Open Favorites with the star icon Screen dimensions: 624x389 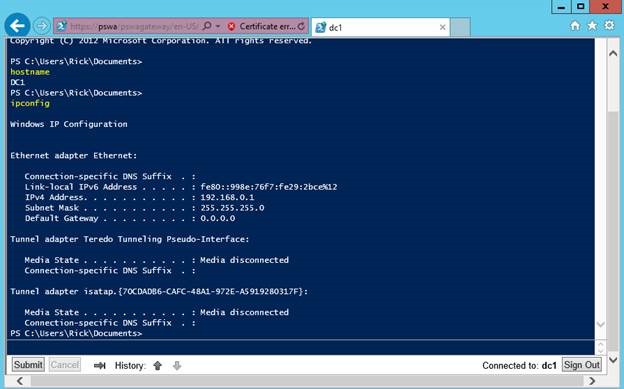tap(592, 26)
